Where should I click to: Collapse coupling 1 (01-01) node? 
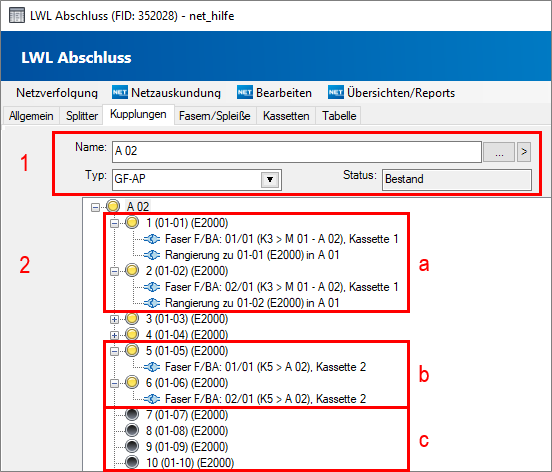(114, 224)
